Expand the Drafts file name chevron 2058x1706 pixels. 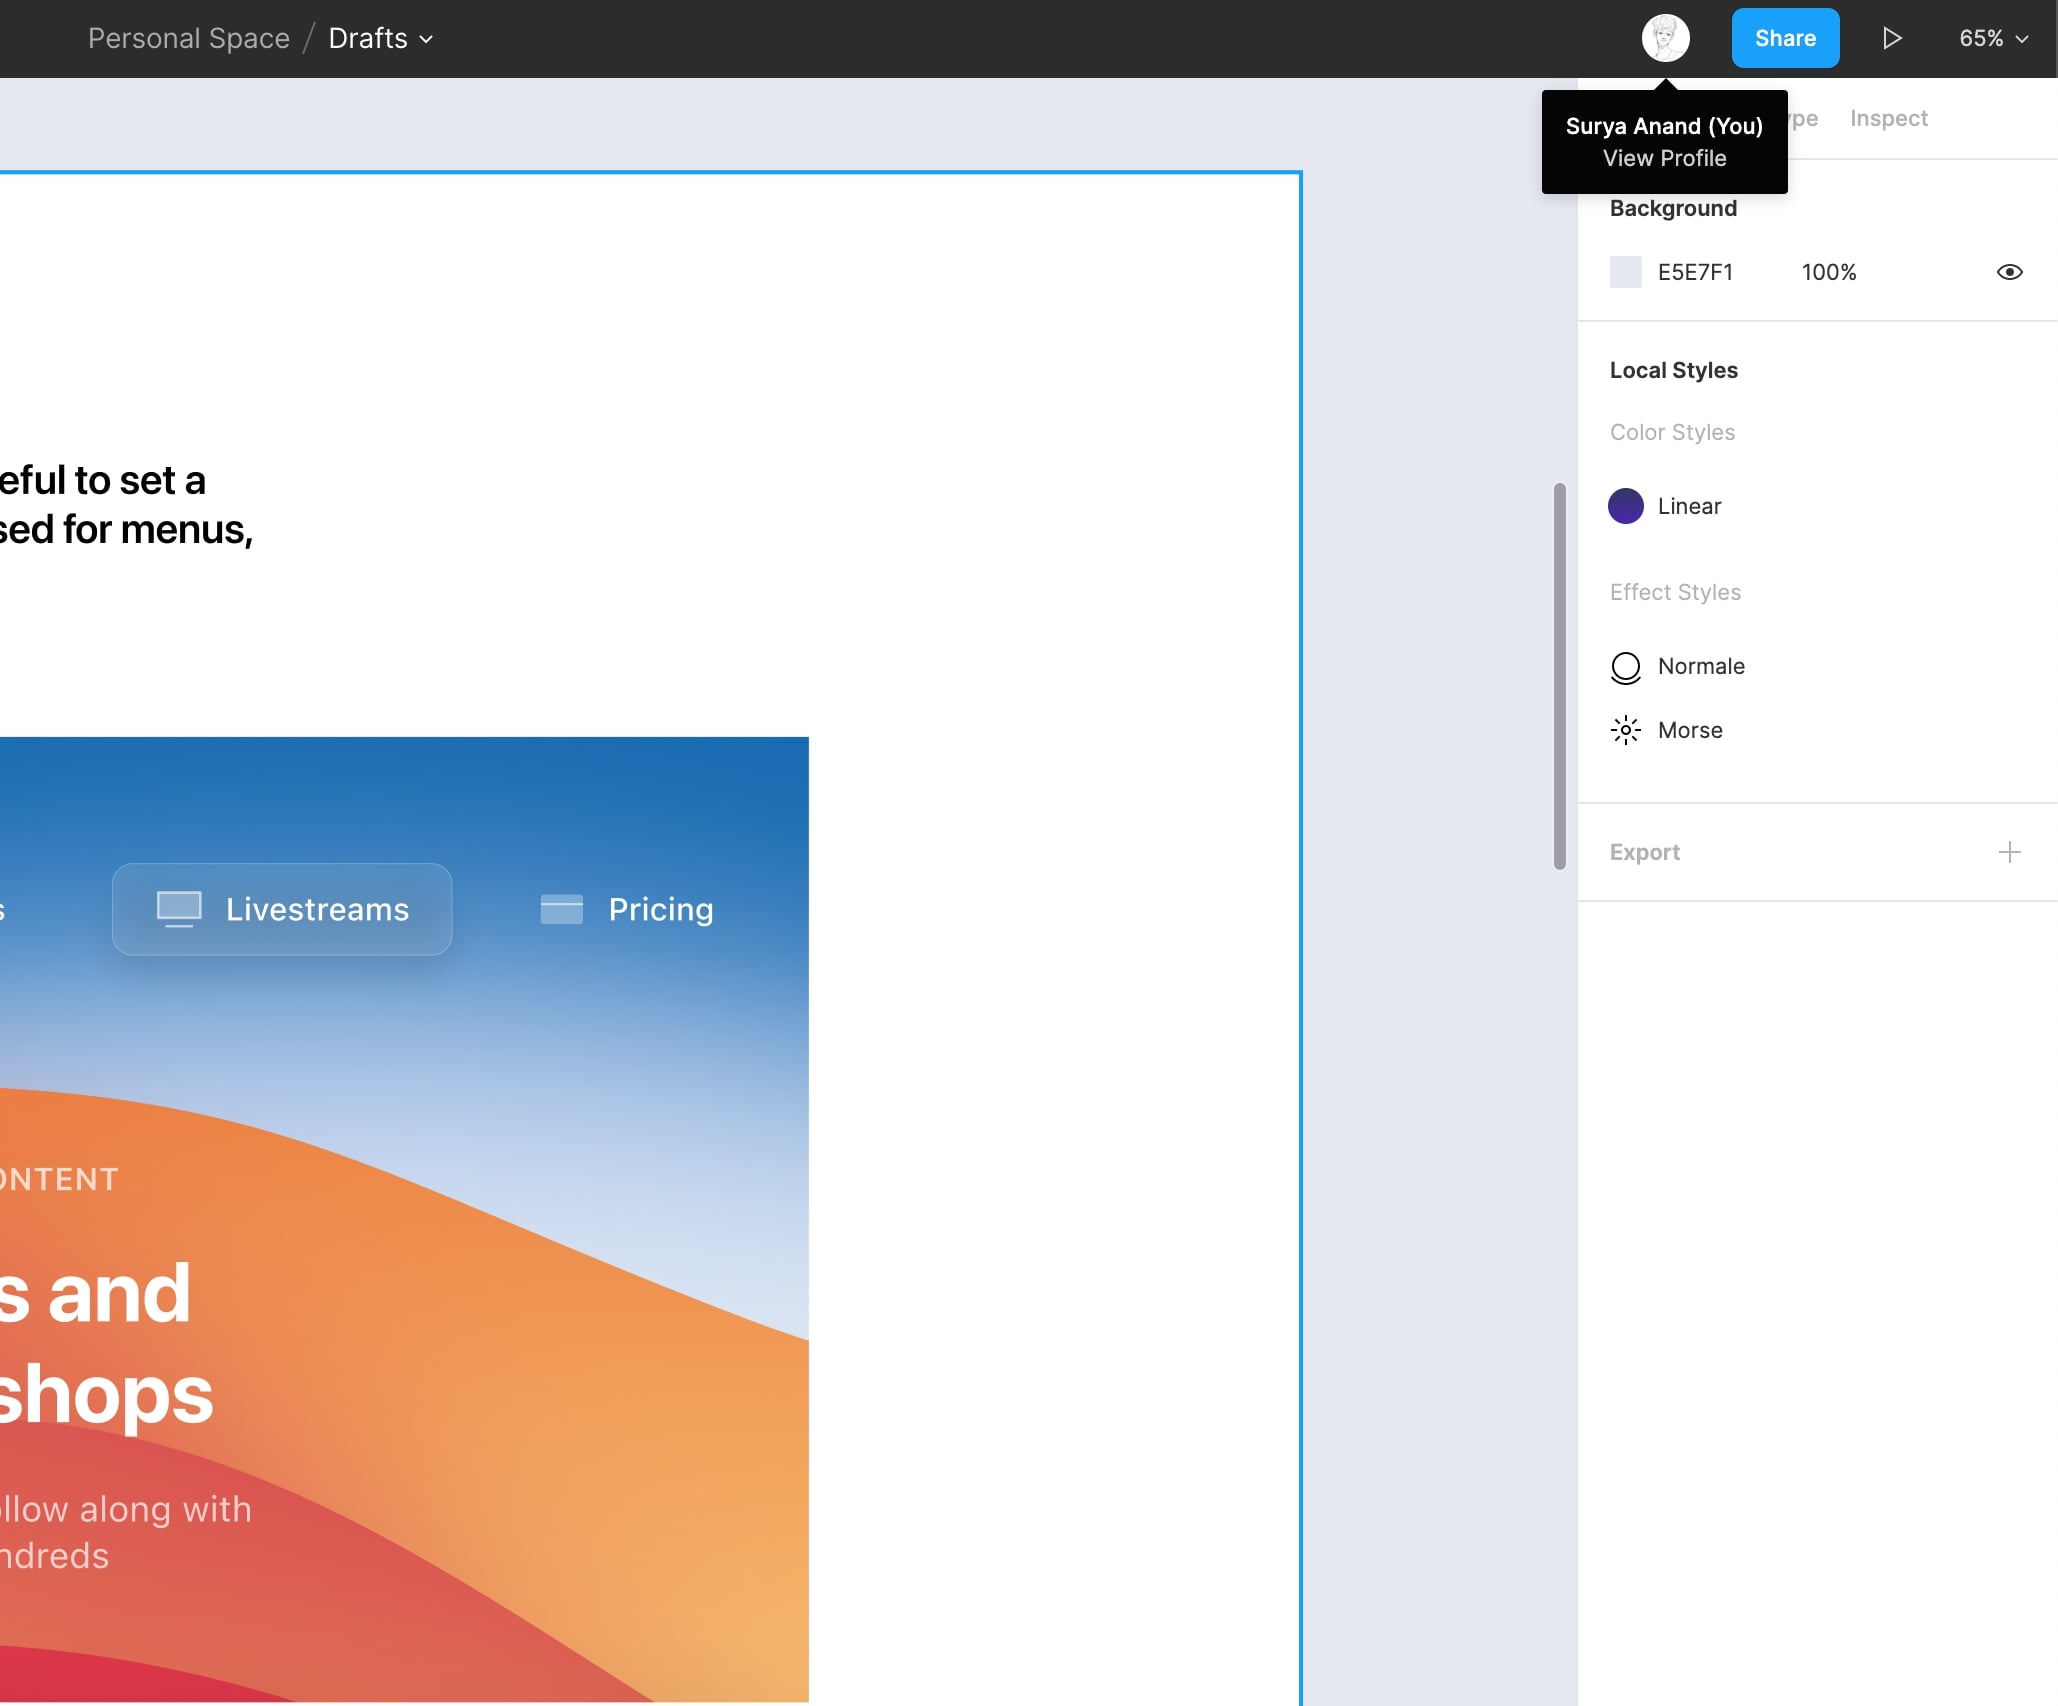coord(426,40)
